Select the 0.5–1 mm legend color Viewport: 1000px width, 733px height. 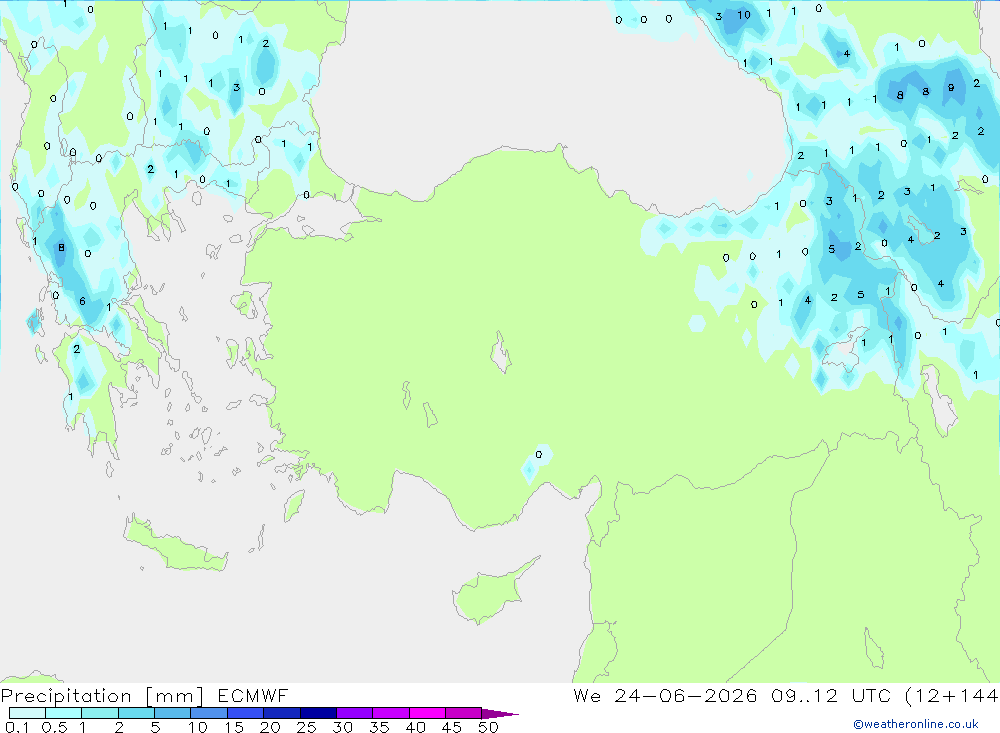pyautogui.click(x=64, y=713)
